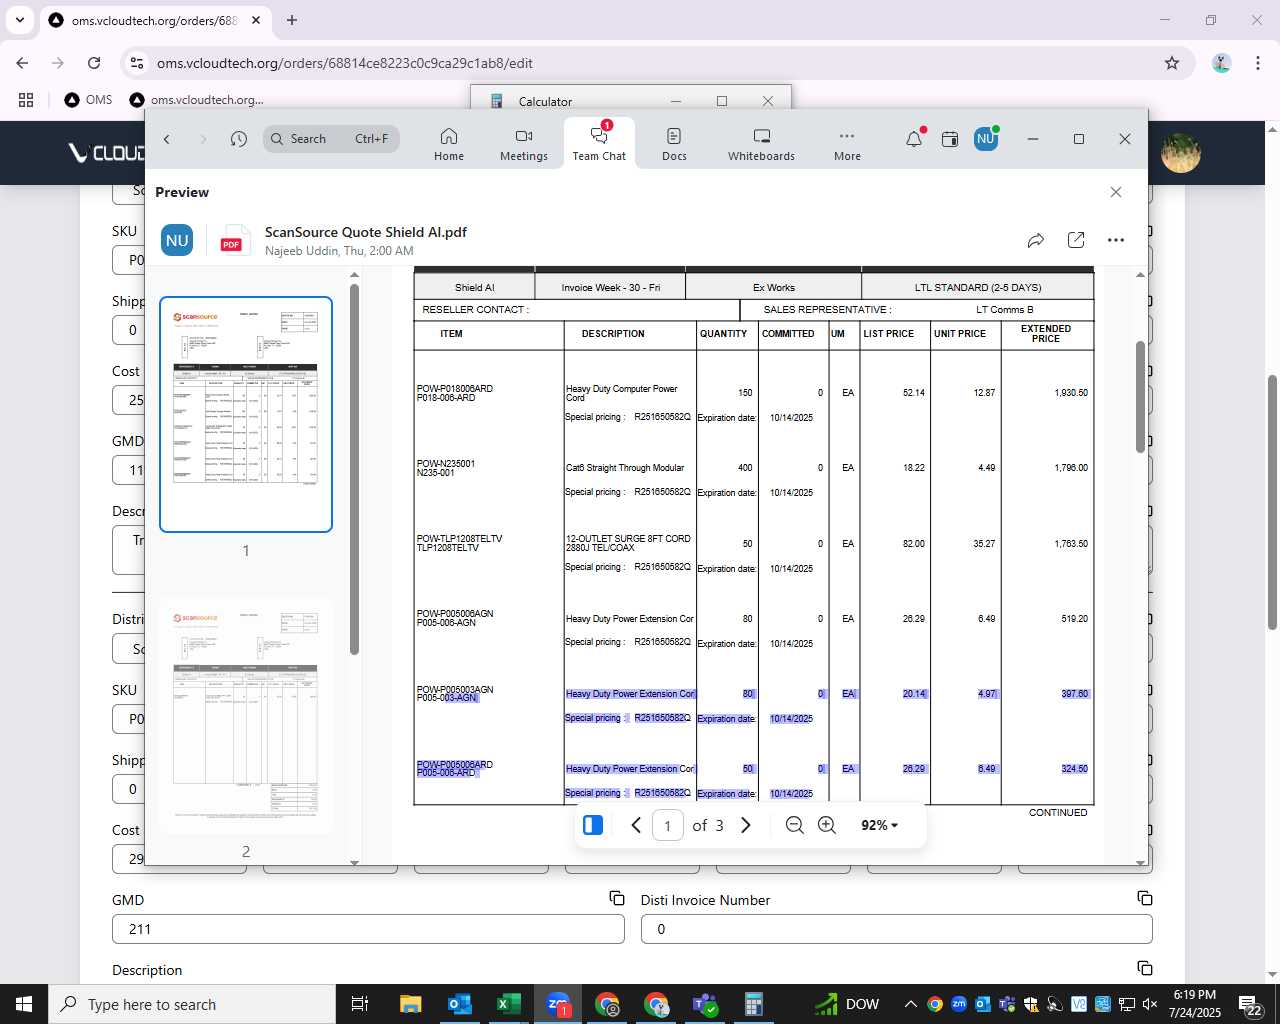
Task: Open the 92% zoom level dropdown
Action: point(879,825)
